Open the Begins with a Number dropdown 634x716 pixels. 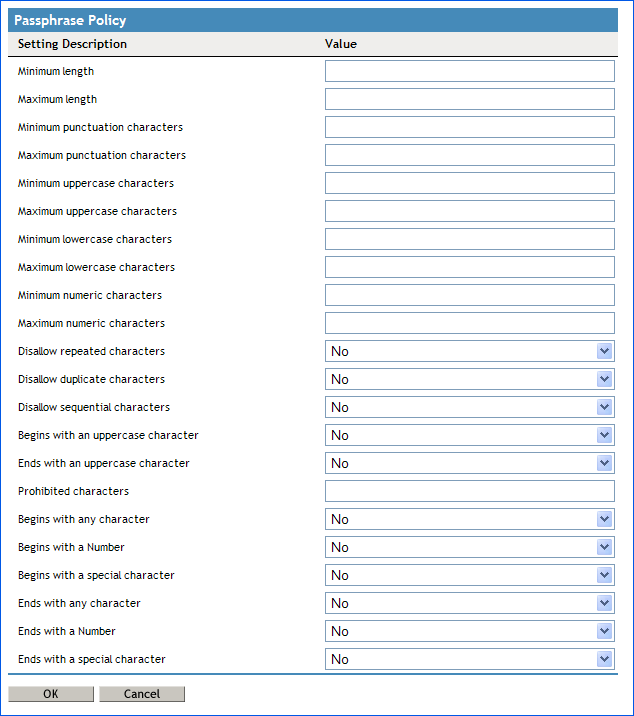click(x=469, y=547)
